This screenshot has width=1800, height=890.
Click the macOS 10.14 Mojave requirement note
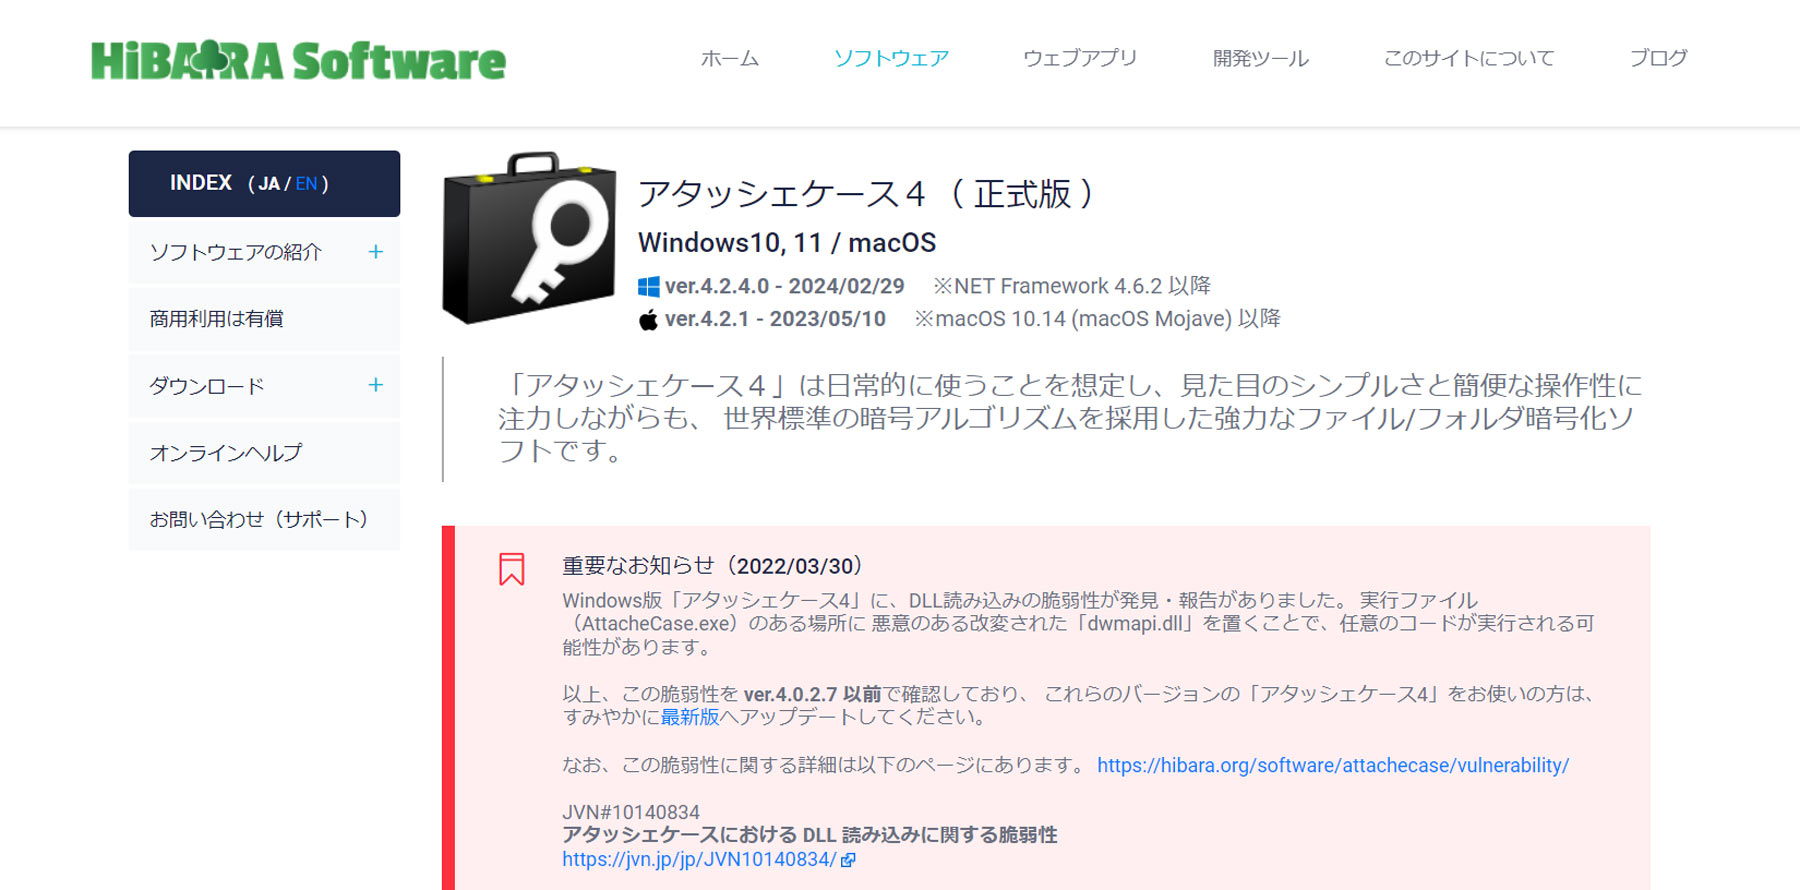pos(1097,319)
